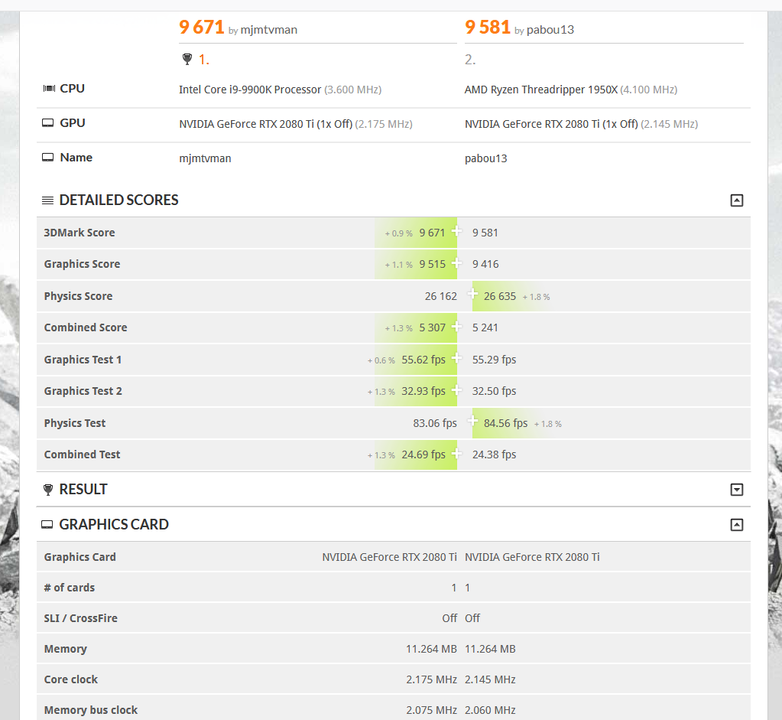The width and height of the screenshot is (782, 720).
Task: Click plus icon in Physics Score row
Action: [472, 294]
